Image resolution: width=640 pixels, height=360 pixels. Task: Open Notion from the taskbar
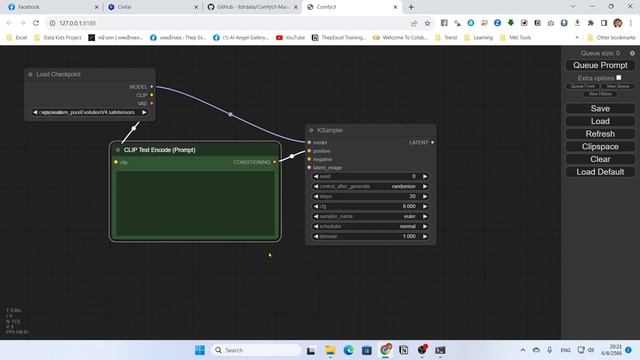click(x=403, y=350)
